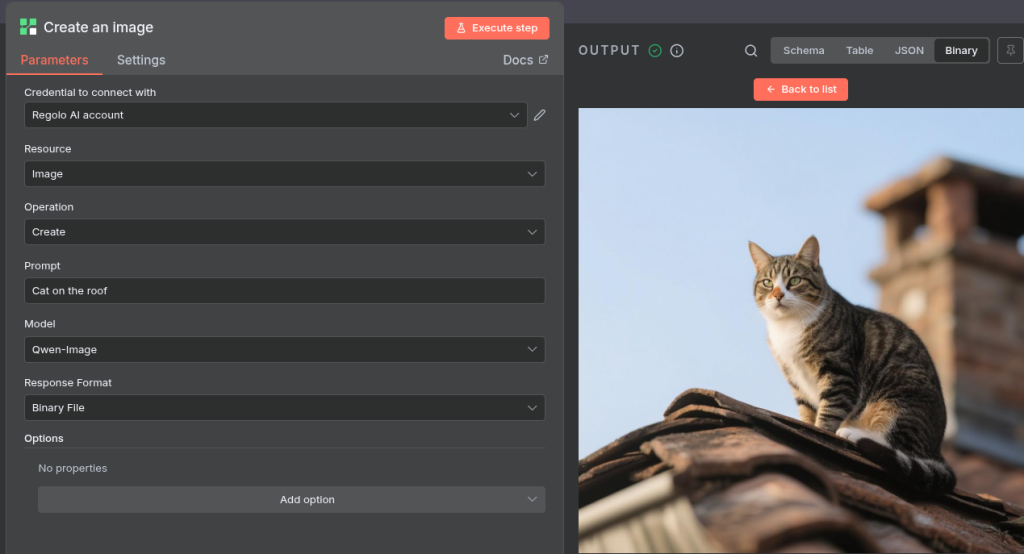Select the Binary output view

pyautogui.click(x=961, y=51)
